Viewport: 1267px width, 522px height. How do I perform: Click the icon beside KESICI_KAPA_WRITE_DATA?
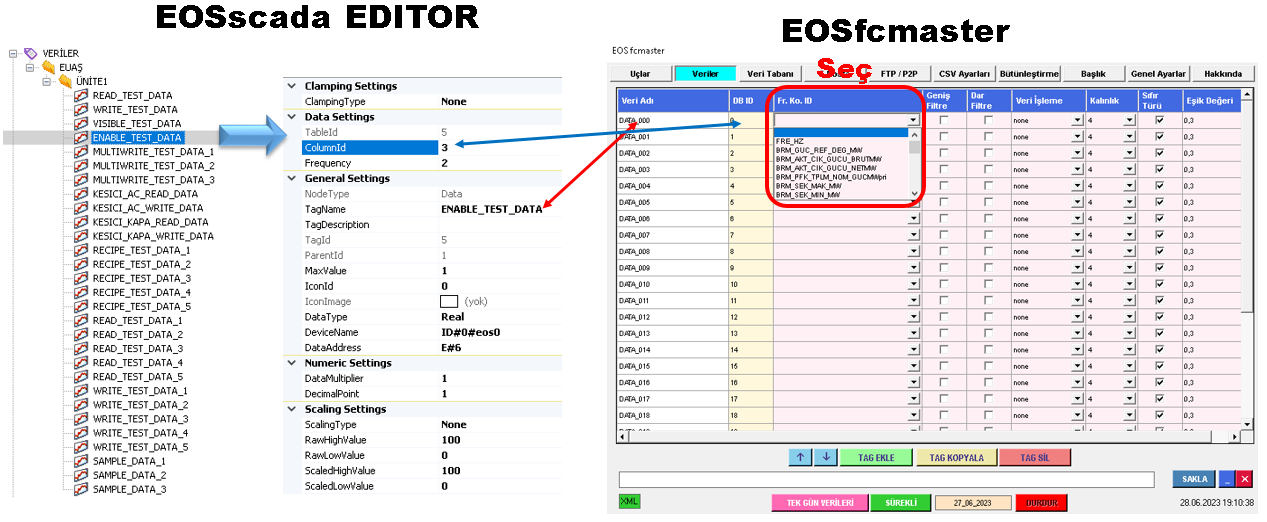click(x=82, y=236)
